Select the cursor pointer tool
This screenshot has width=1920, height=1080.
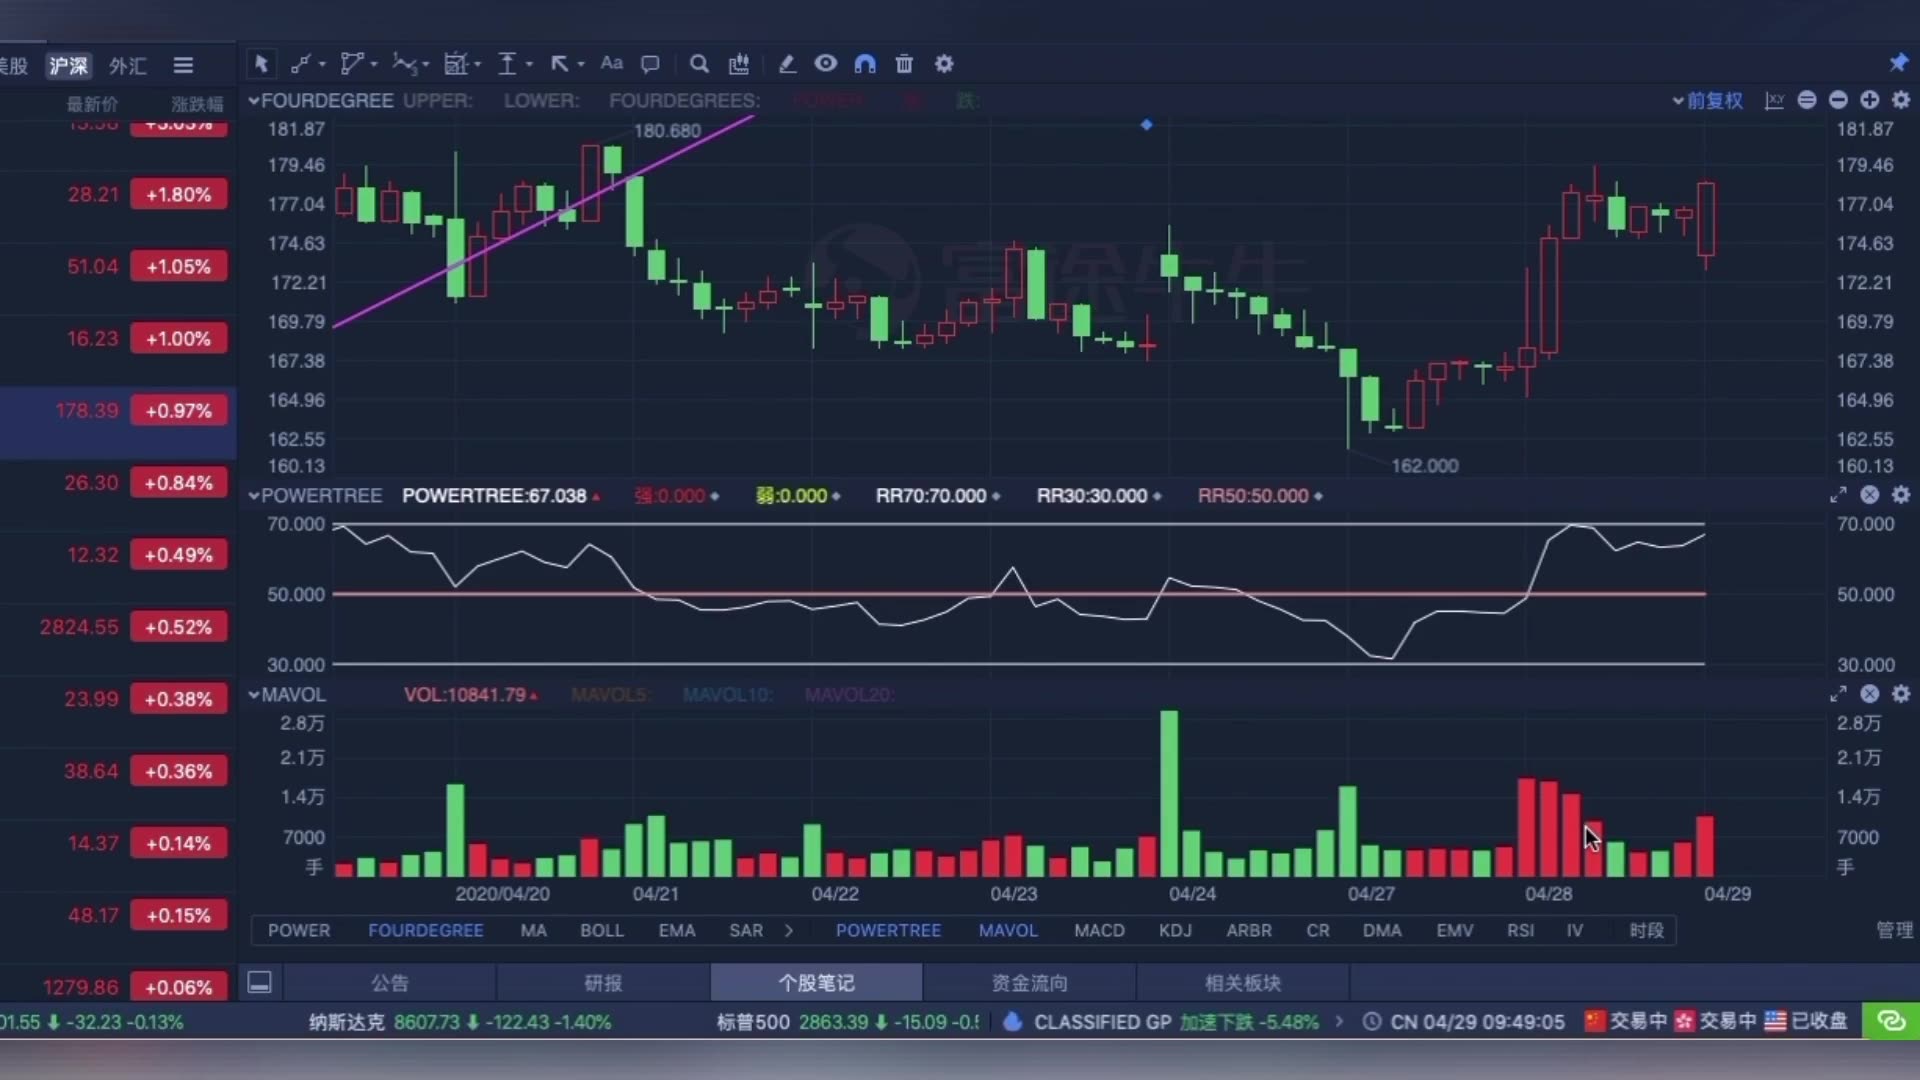[261, 64]
